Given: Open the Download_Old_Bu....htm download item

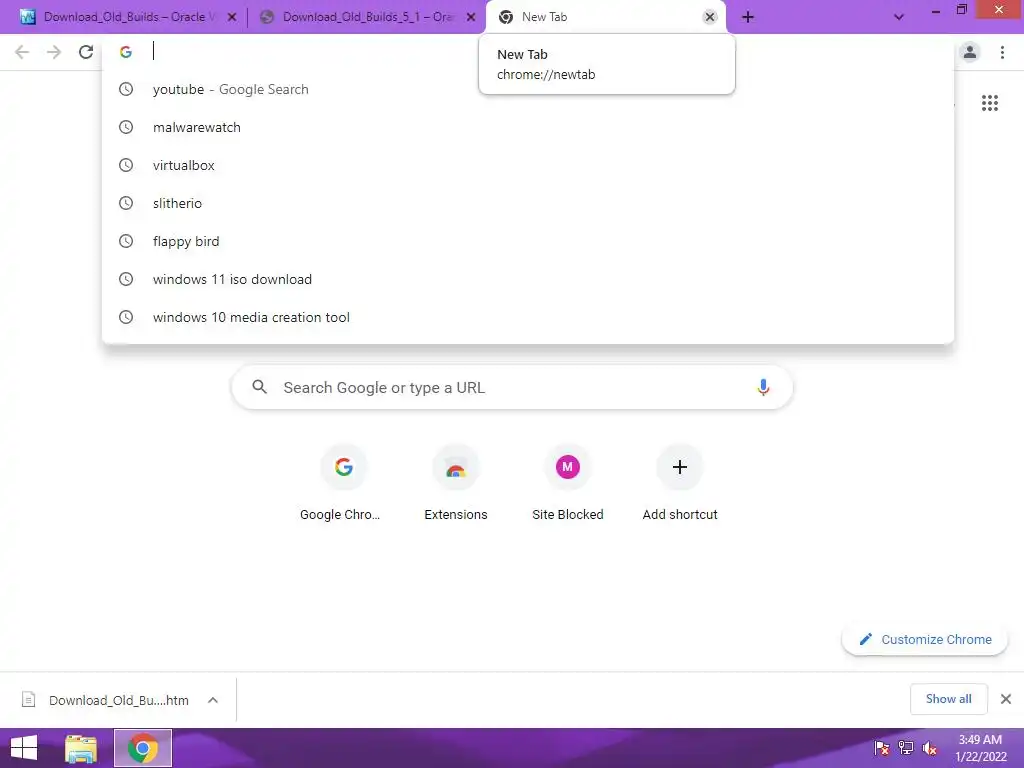Looking at the screenshot, I should point(118,700).
